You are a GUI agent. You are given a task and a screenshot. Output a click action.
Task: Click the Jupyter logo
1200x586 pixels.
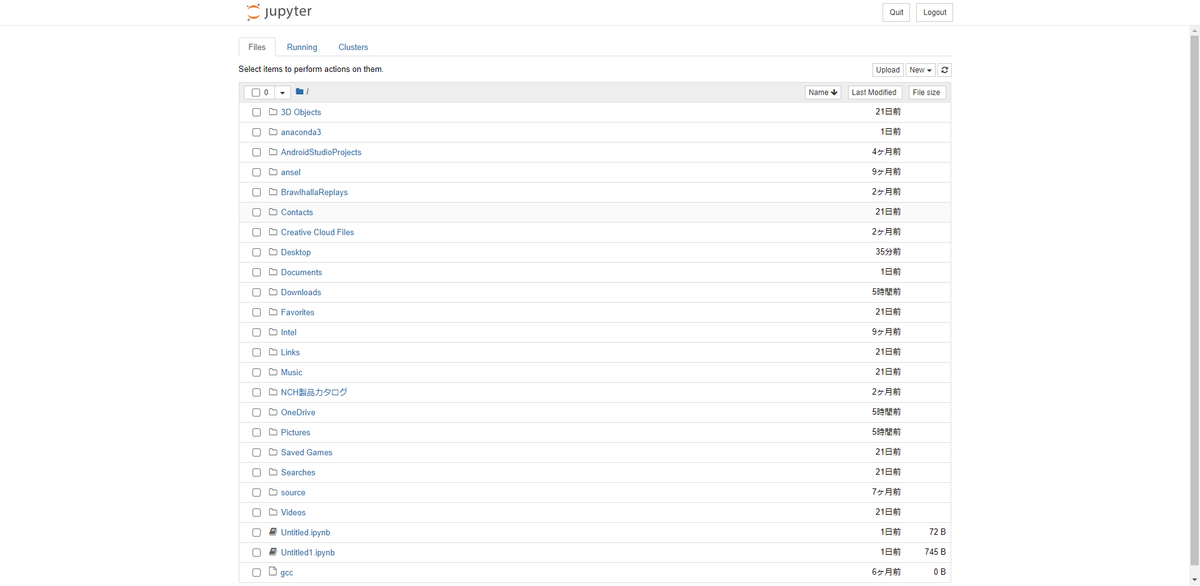[280, 12]
